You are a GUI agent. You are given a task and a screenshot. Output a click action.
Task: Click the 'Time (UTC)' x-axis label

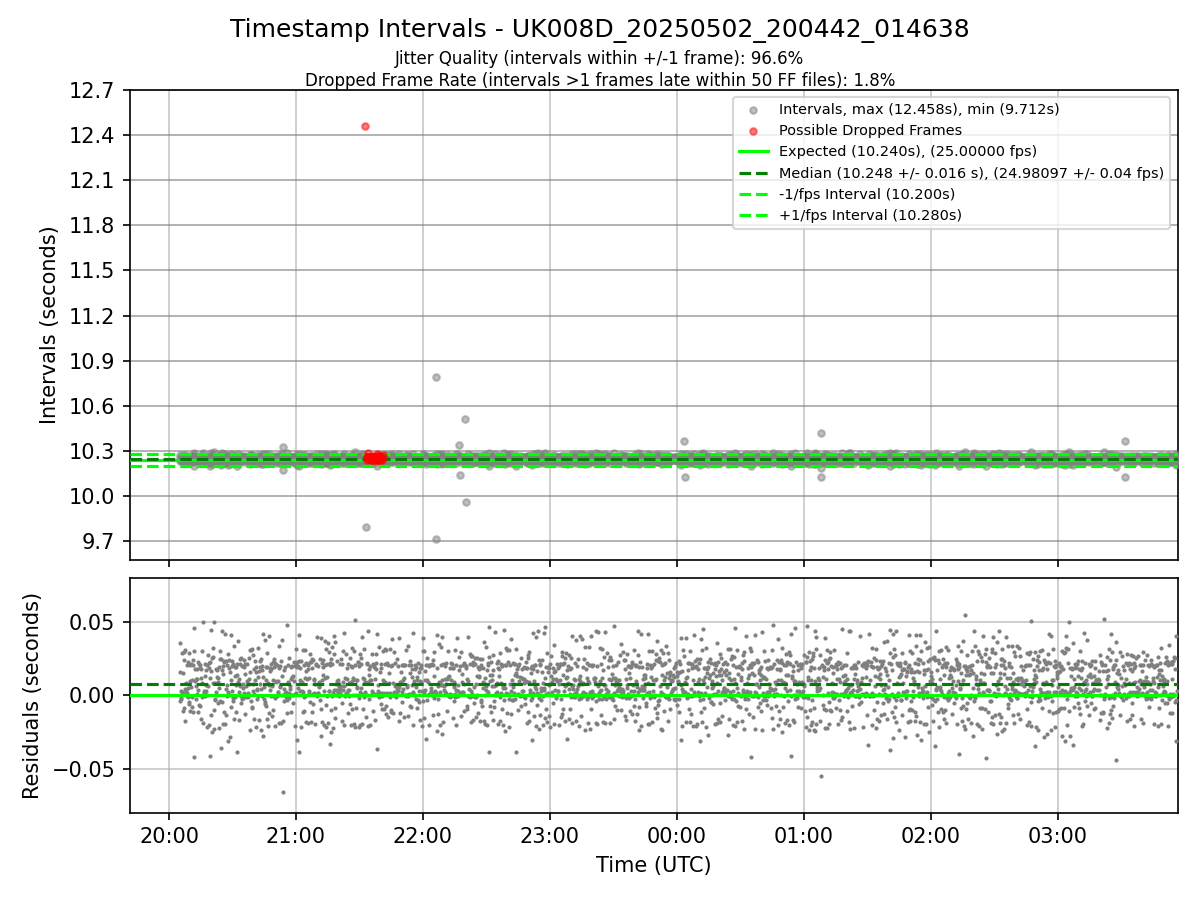[653, 865]
